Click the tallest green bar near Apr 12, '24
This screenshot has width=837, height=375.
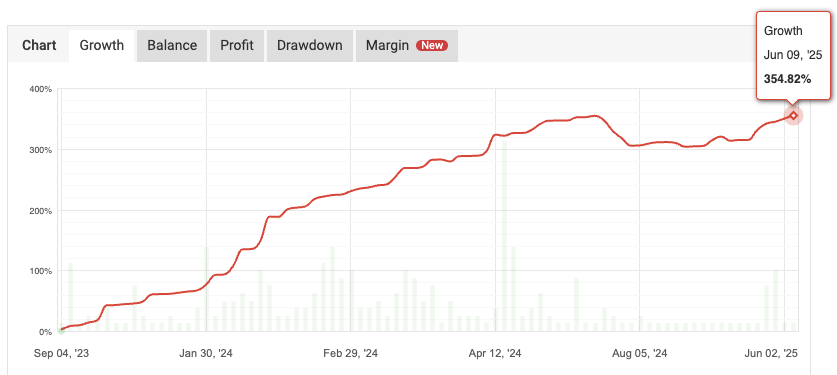coord(504,236)
